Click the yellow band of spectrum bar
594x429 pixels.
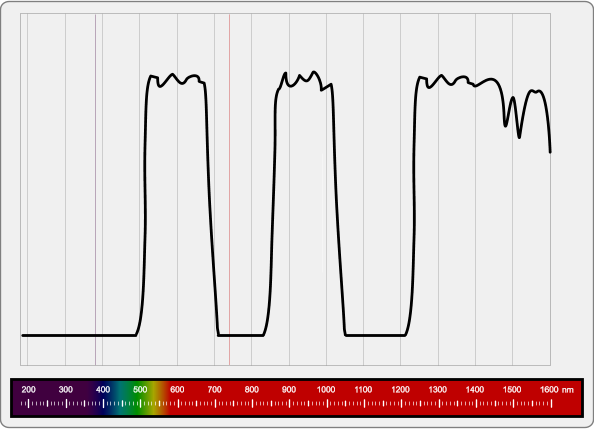point(156,398)
